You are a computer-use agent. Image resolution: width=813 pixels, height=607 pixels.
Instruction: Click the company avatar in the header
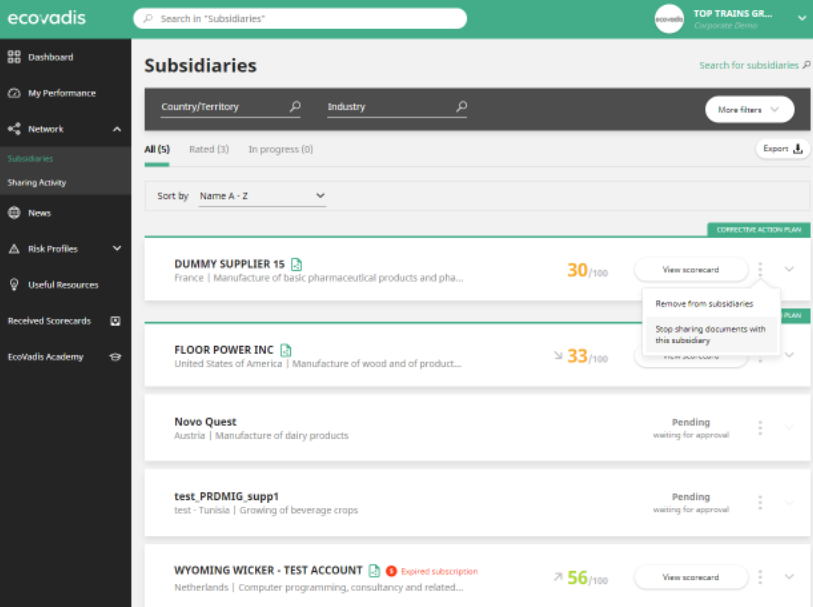[x=669, y=19]
